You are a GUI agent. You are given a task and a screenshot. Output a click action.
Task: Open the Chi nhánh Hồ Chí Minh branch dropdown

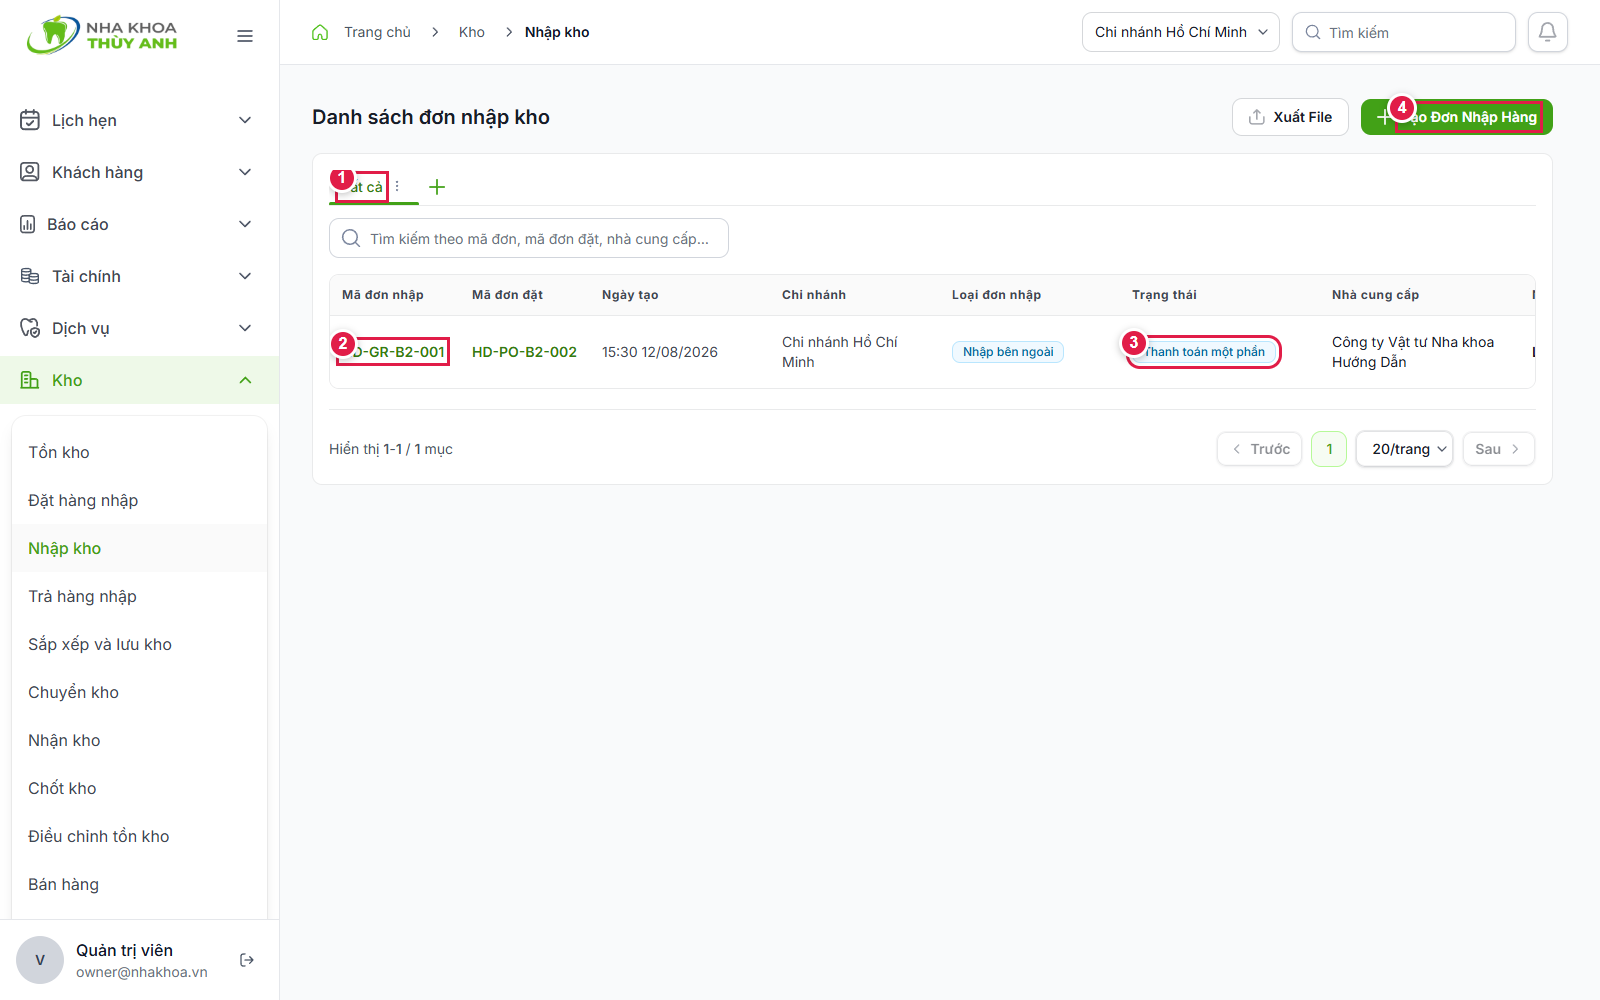(x=1180, y=32)
